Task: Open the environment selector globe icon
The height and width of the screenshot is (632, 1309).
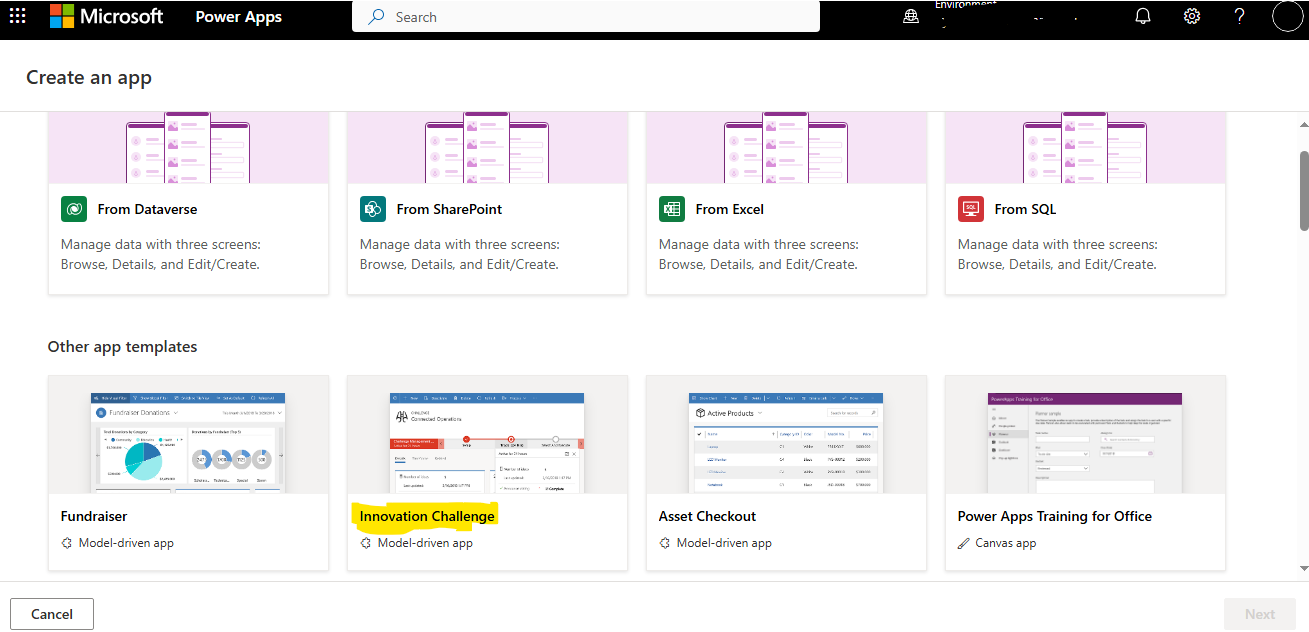Action: pos(910,16)
